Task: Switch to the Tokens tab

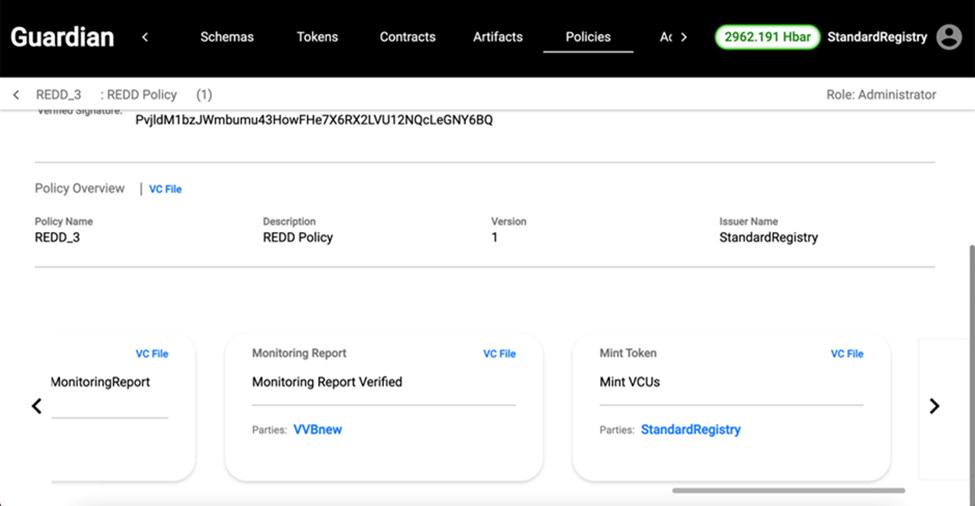Action: click(317, 37)
